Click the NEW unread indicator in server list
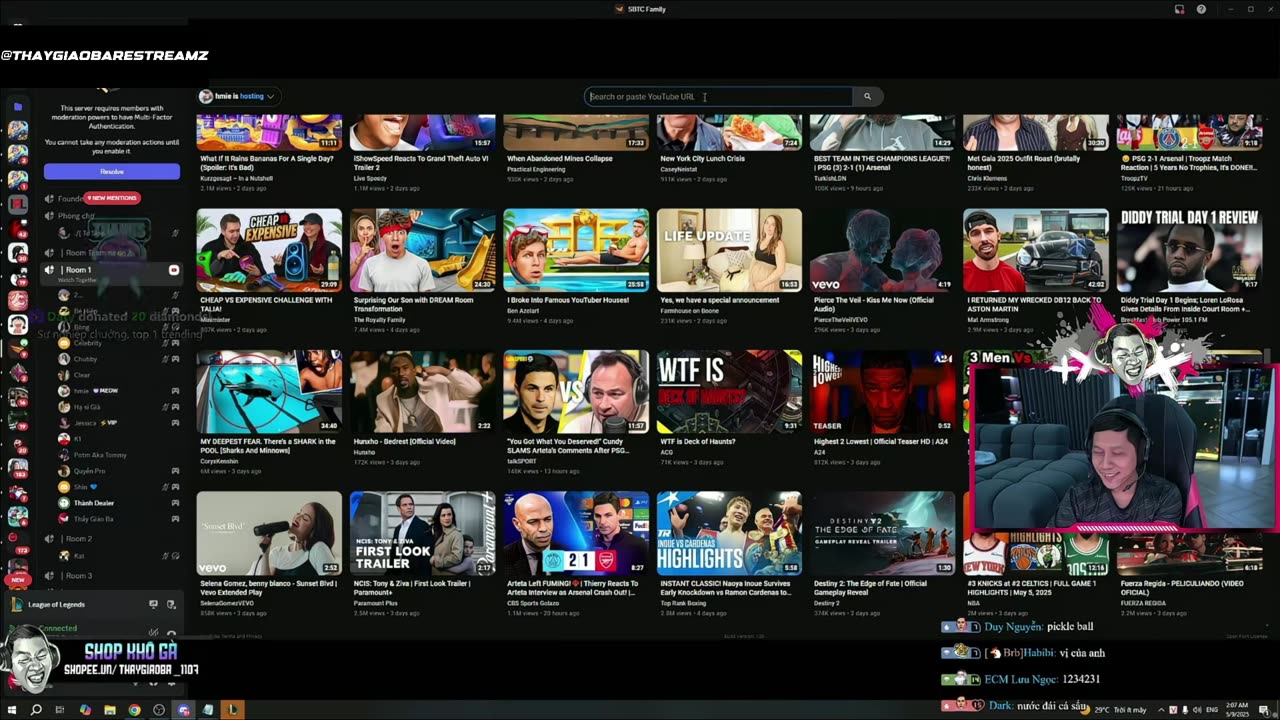1280x720 pixels. click(x=17, y=579)
